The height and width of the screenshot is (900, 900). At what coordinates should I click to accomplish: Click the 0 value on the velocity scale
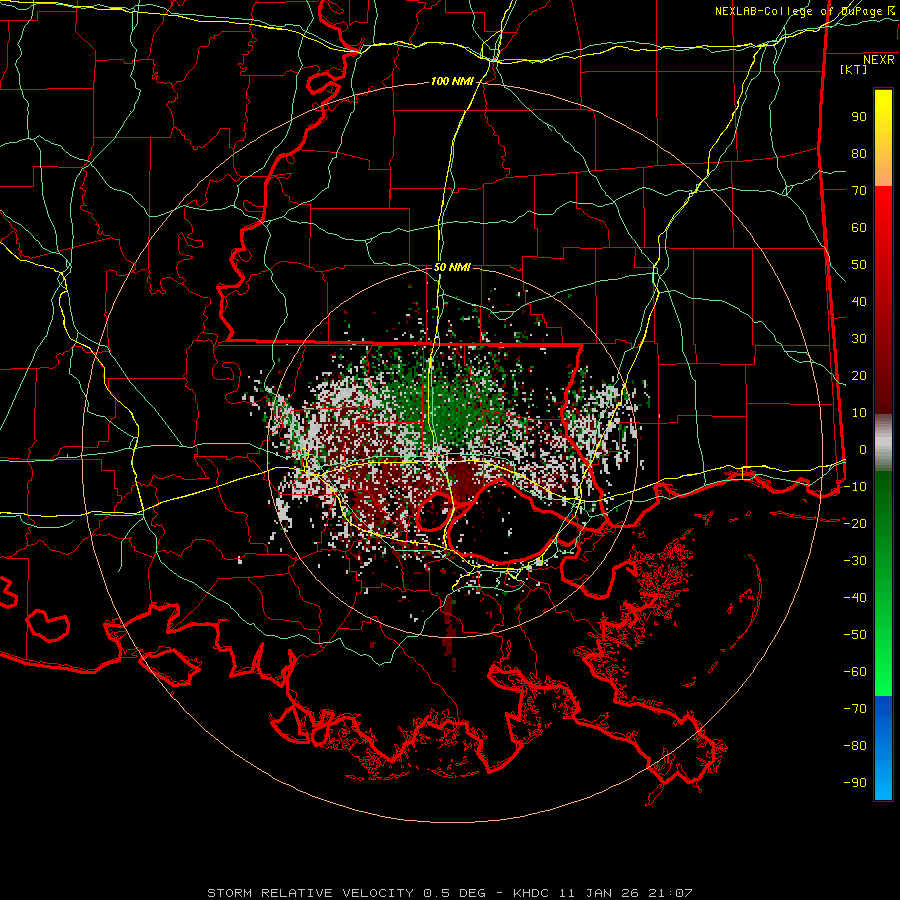pyautogui.click(x=863, y=450)
